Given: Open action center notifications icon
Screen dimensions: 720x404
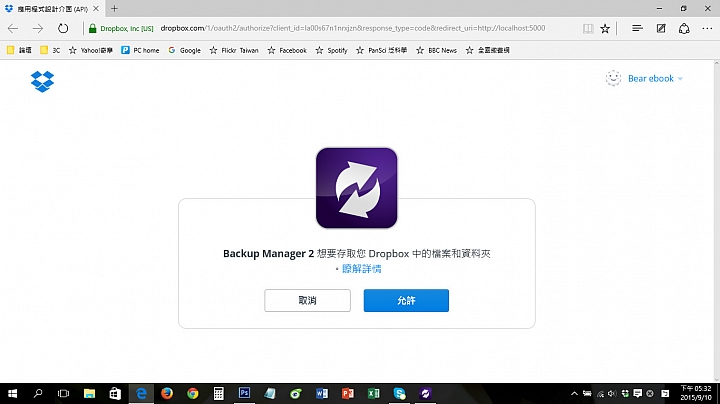Looking at the screenshot, I should coord(637,393).
